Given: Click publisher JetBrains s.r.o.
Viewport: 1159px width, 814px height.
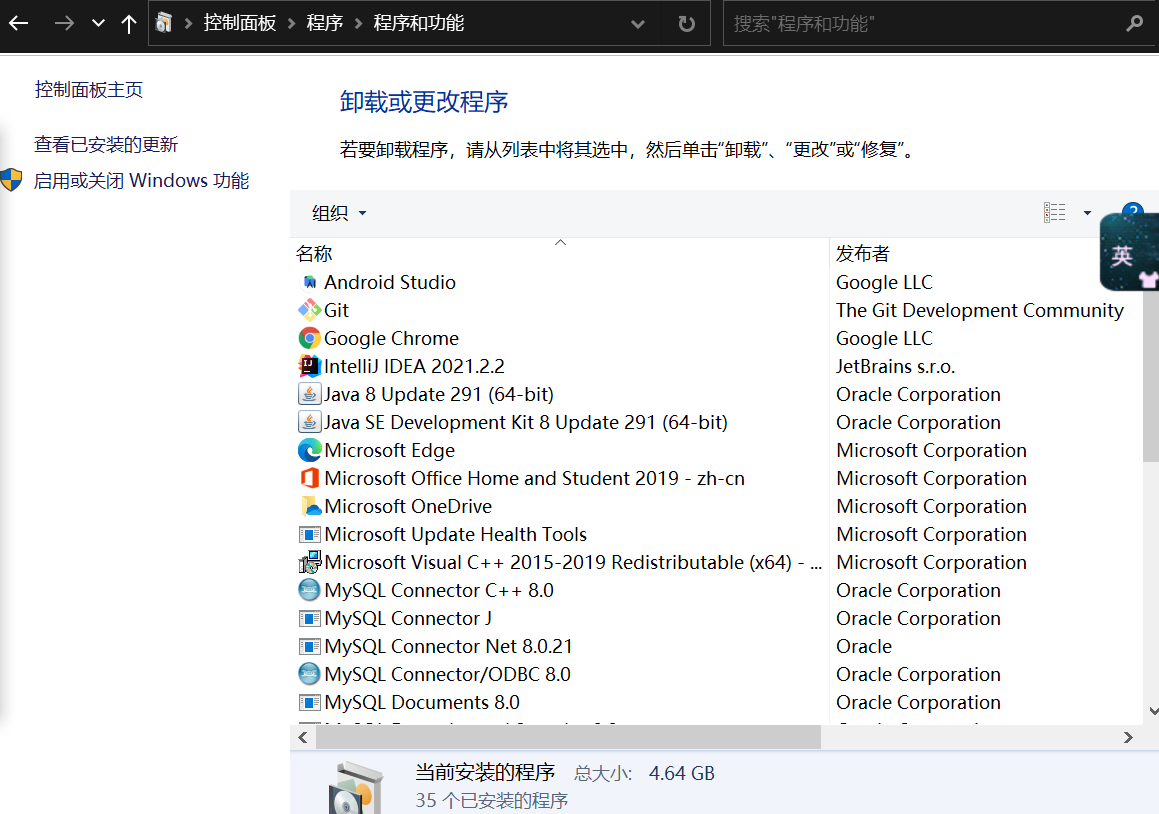Looking at the screenshot, I should coord(895,366).
